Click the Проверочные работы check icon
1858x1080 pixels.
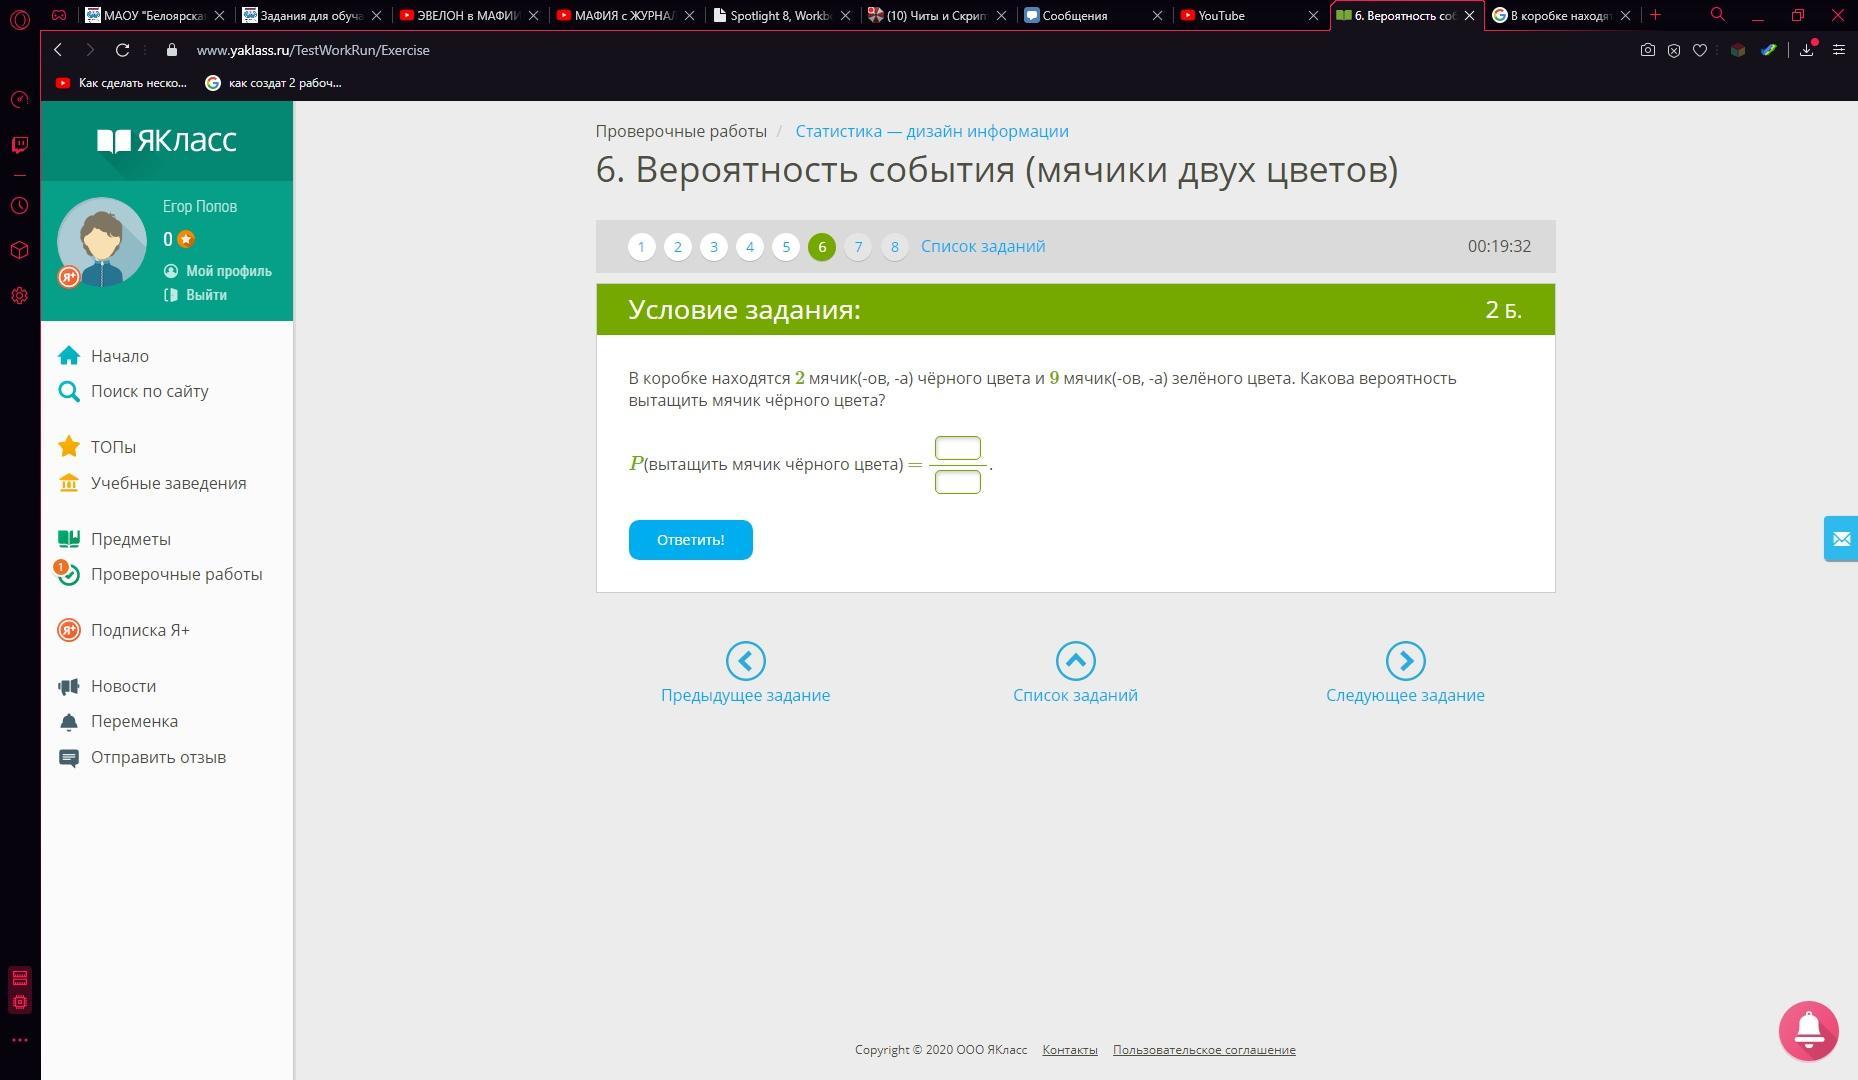pos(68,574)
